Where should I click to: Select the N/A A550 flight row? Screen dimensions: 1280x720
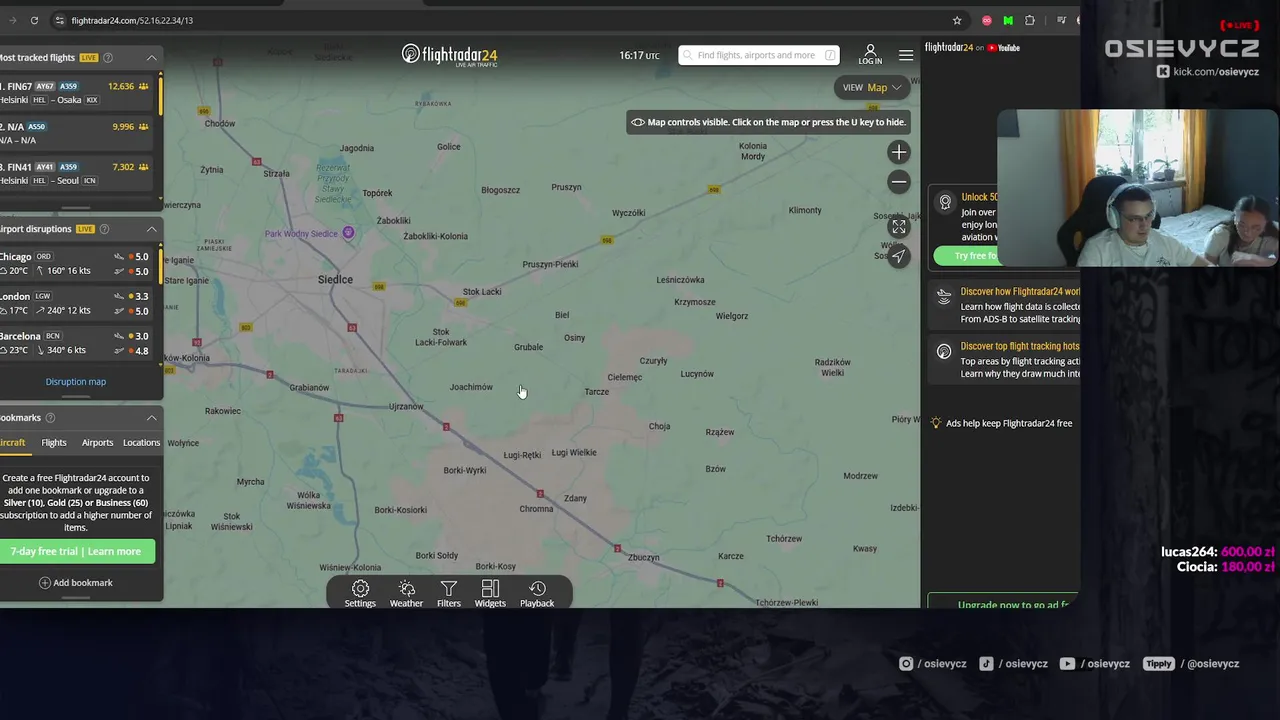(78, 133)
